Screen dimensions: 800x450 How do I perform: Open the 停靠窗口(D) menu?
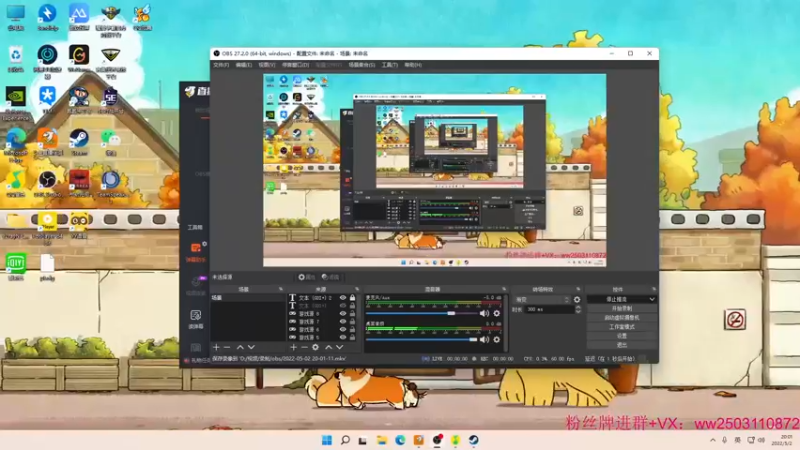pos(295,65)
